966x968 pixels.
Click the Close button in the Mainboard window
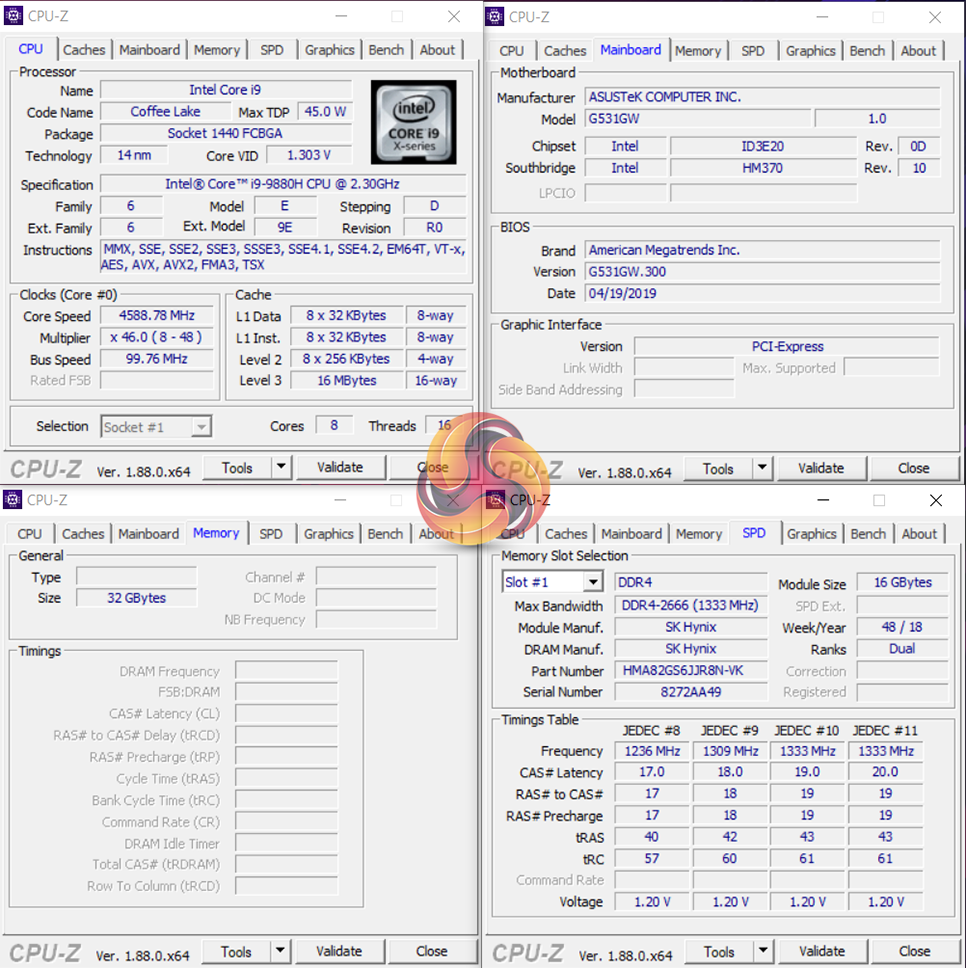coord(914,469)
